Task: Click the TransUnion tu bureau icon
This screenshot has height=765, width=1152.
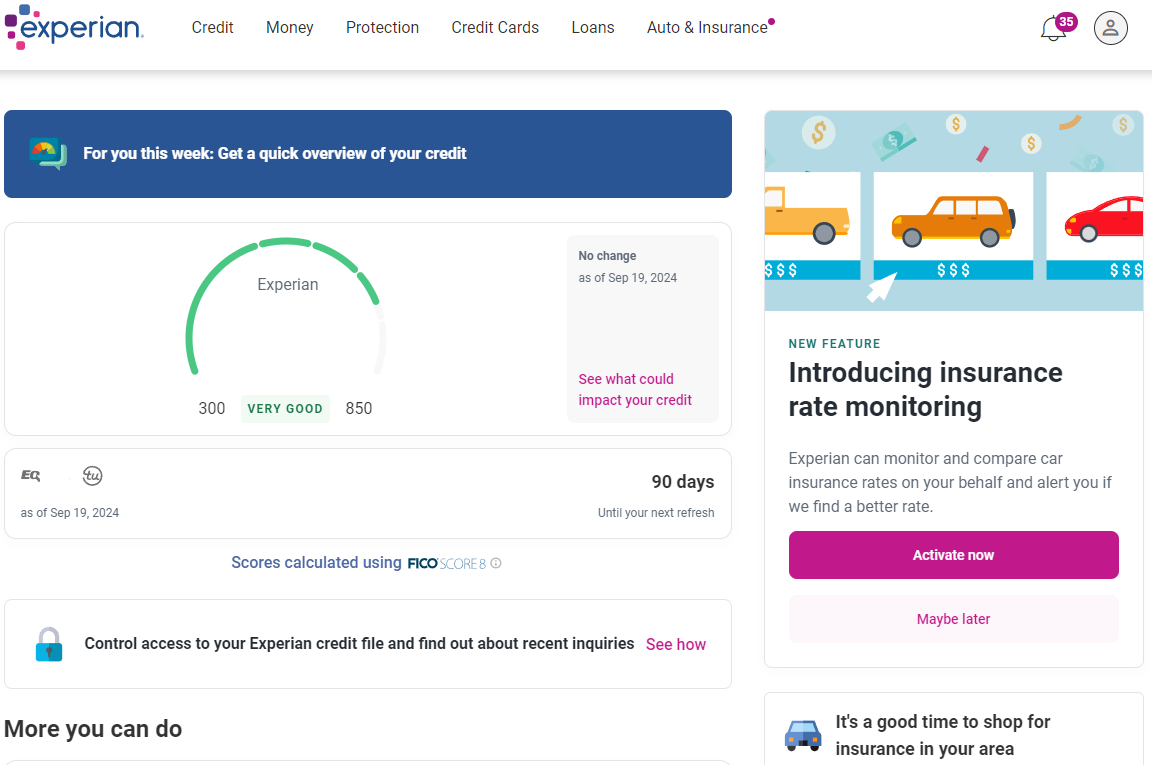Action: click(92, 476)
